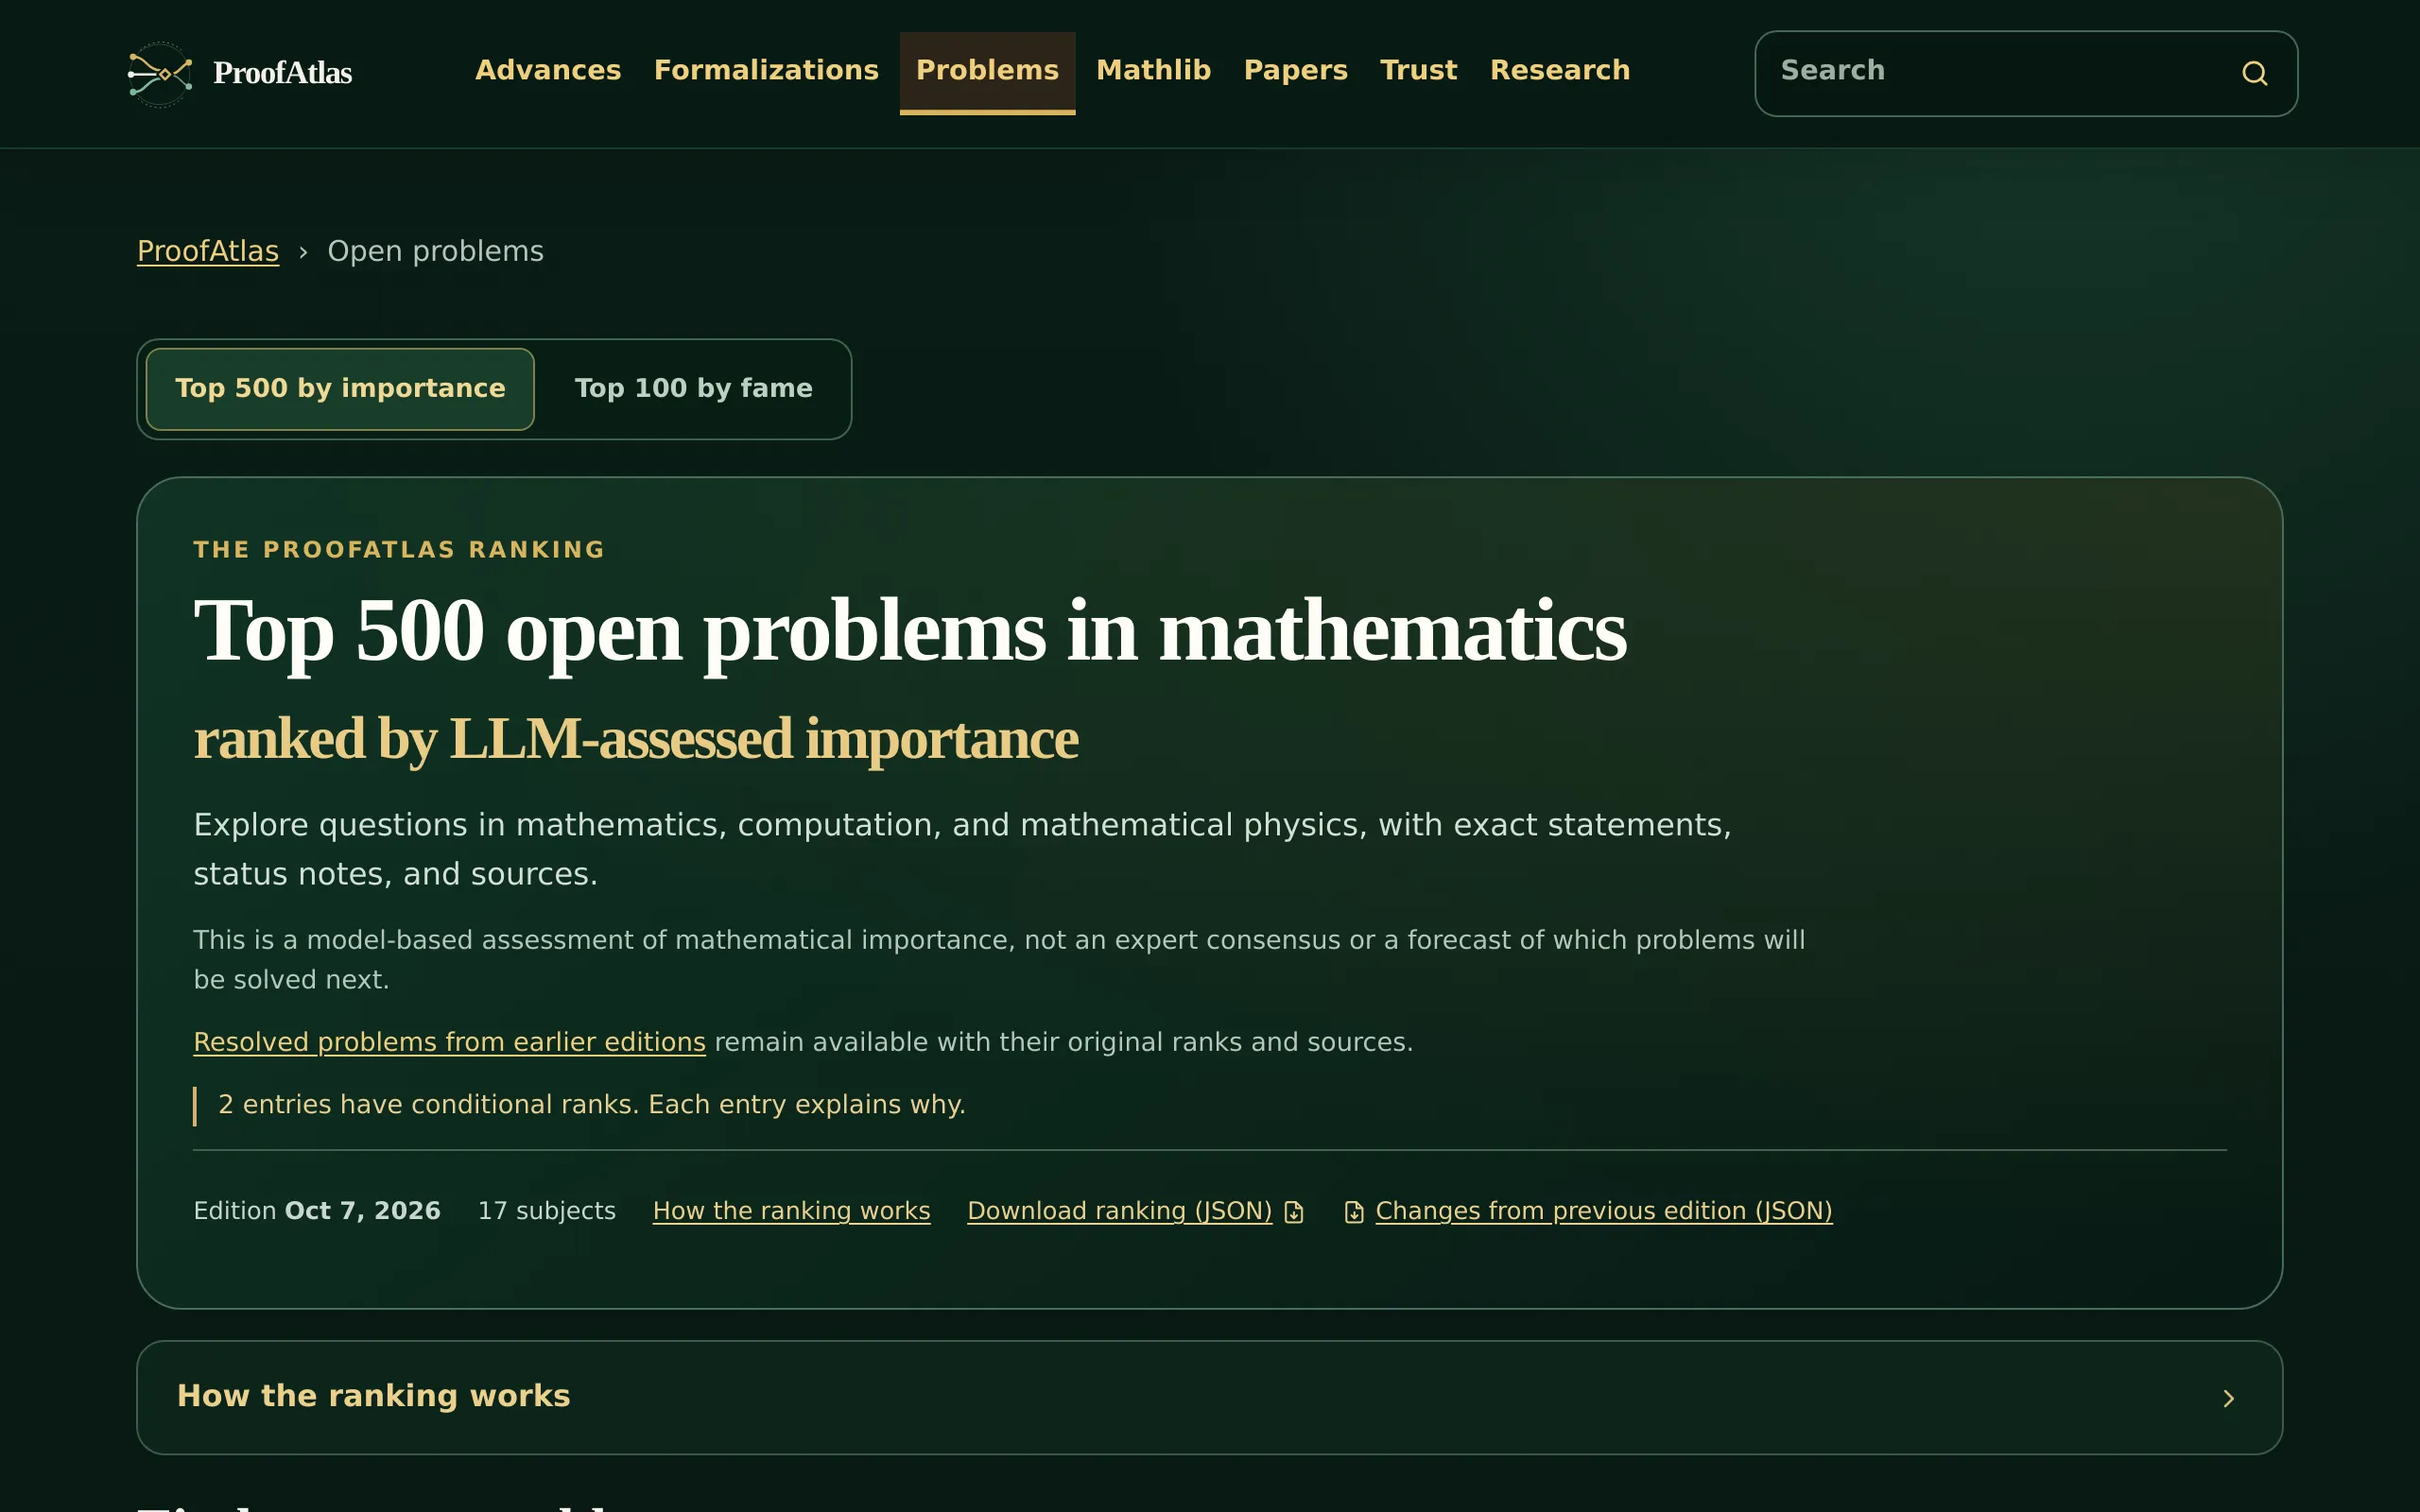The image size is (2420, 1512).
Task: Open Resolved problems from earlier editions link
Action: pos(450,1042)
